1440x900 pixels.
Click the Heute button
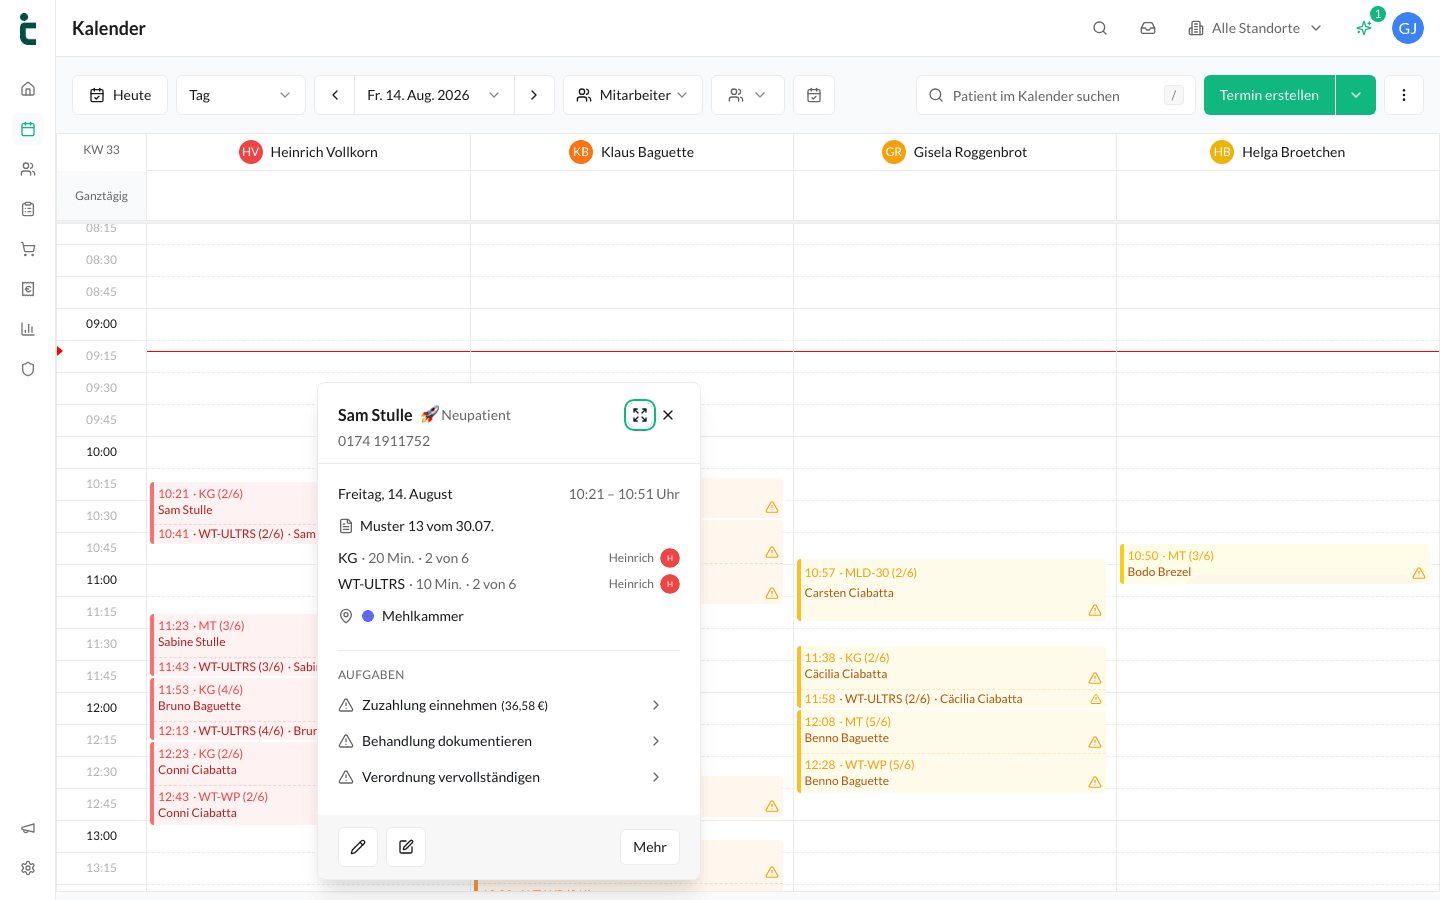pyautogui.click(x=120, y=95)
